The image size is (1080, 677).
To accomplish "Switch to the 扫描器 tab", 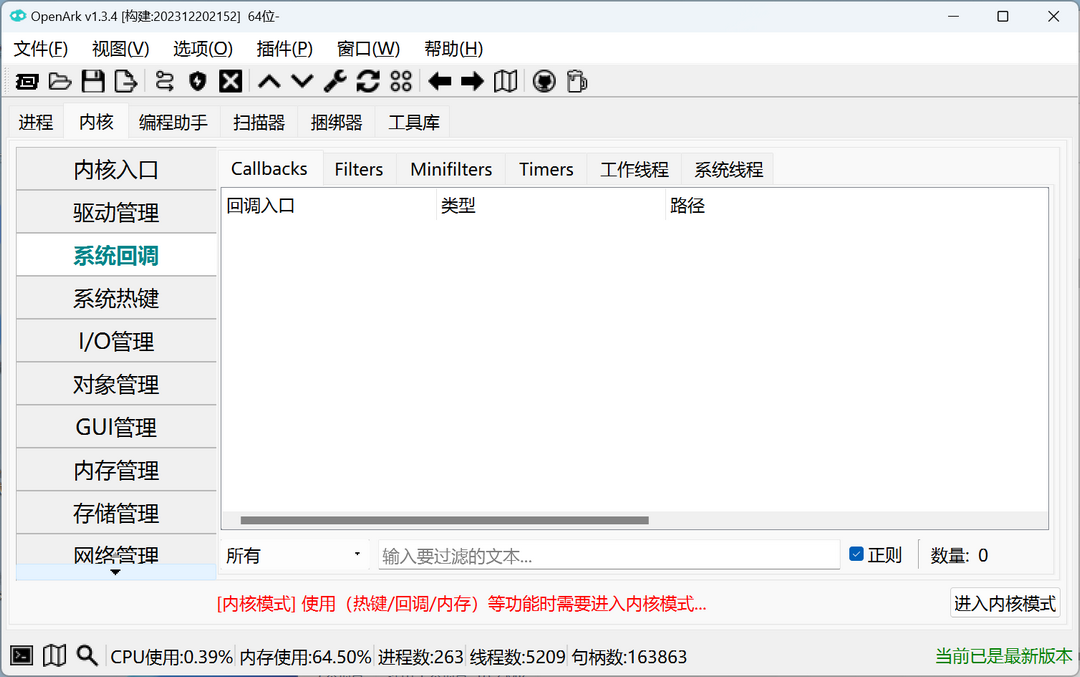I will coord(262,121).
